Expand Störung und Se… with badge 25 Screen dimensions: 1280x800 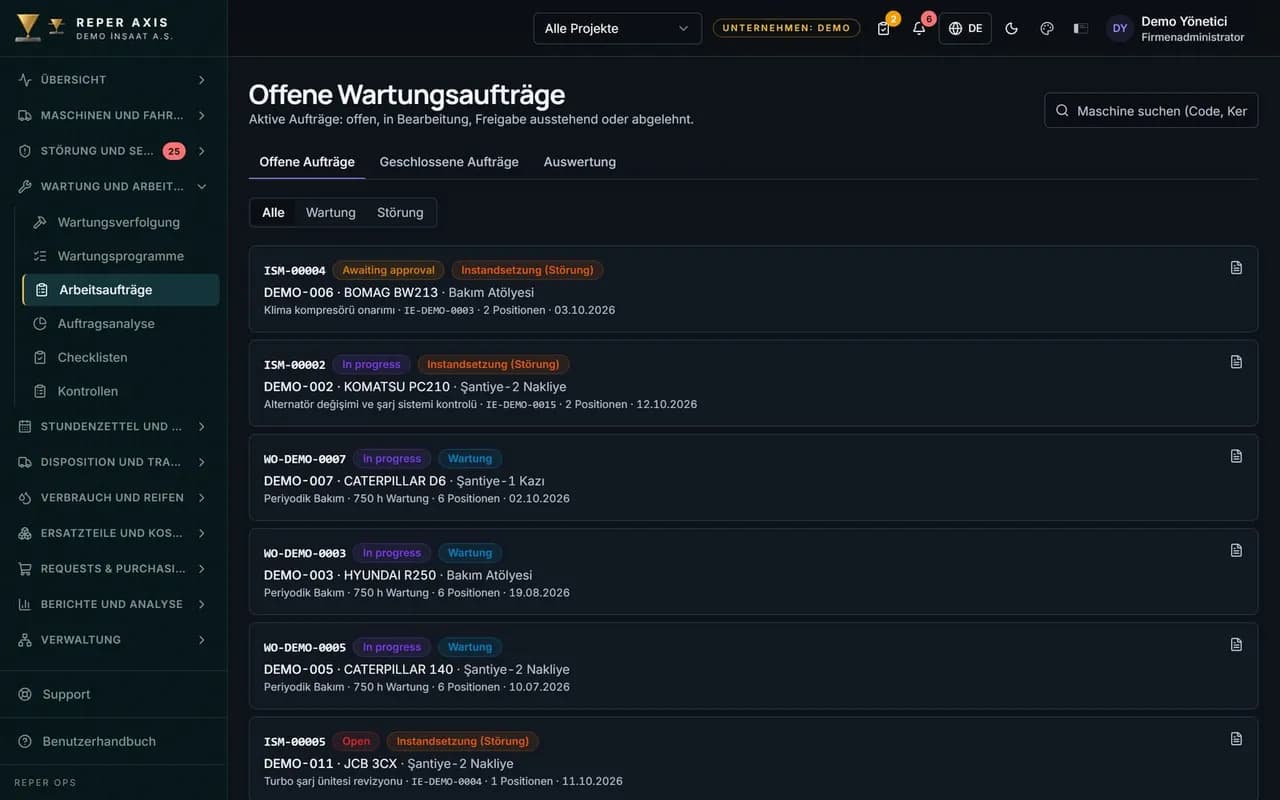coord(113,151)
